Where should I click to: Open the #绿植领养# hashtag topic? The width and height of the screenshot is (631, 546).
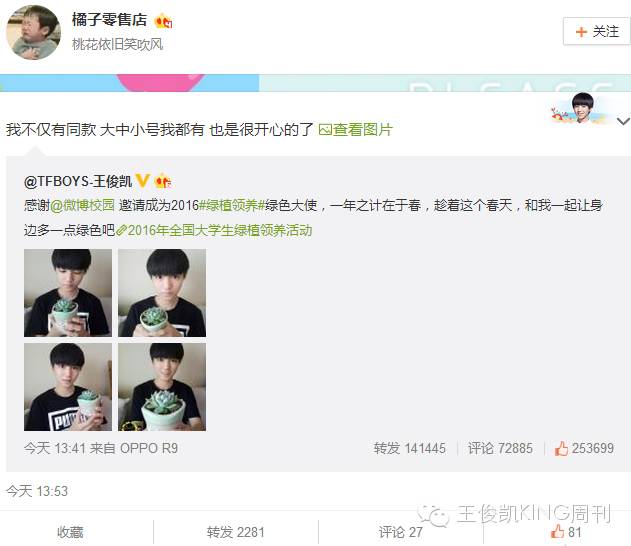coord(232,205)
